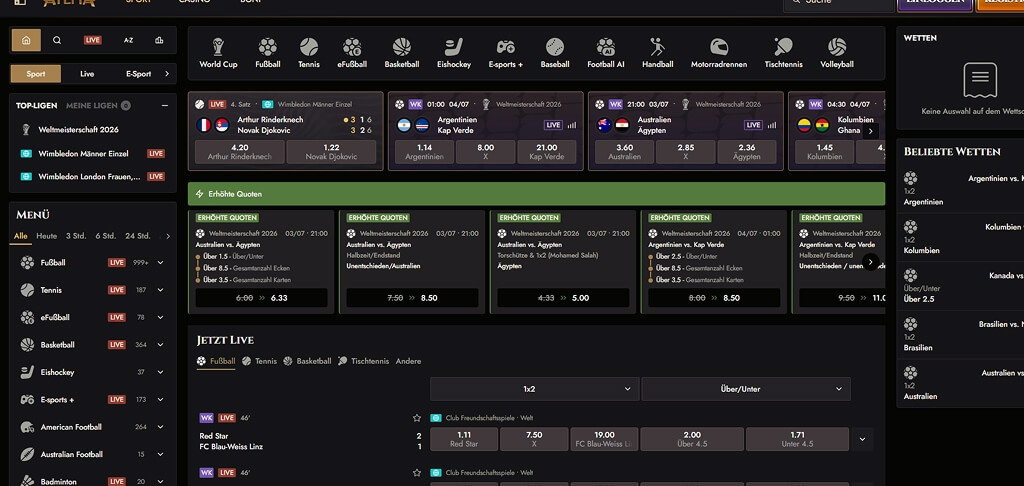Click the home icon in left sidebar
Viewport: 1024px width, 486px height.
pyautogui.click(x=26, y=40)
